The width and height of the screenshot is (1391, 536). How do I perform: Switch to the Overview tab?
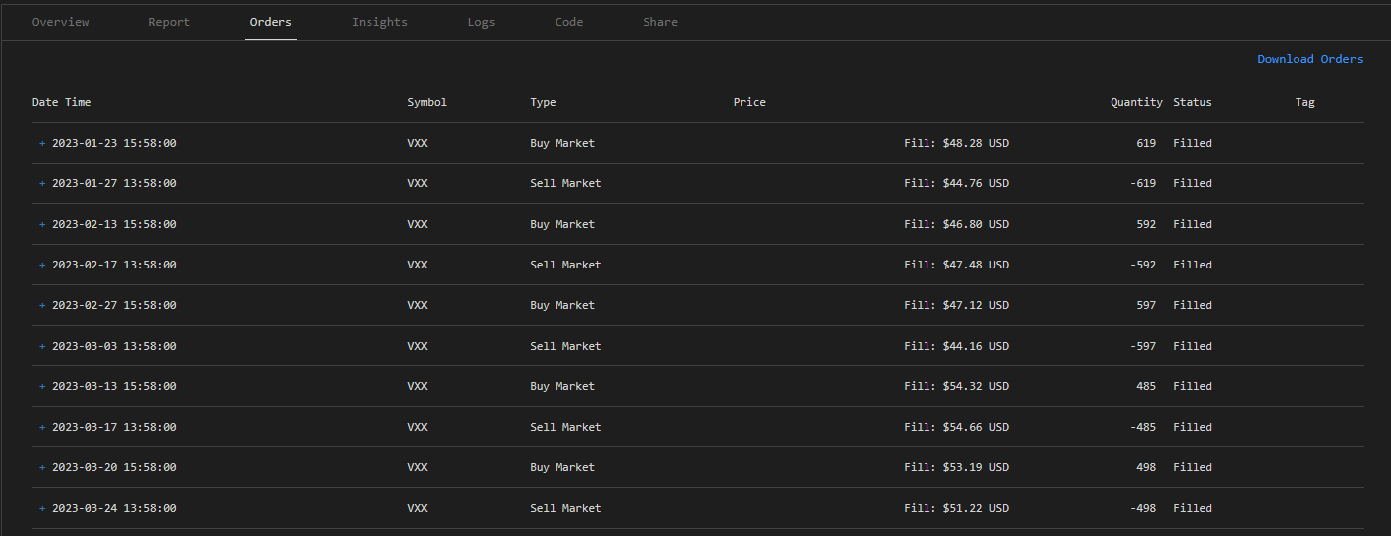point(60,22)
